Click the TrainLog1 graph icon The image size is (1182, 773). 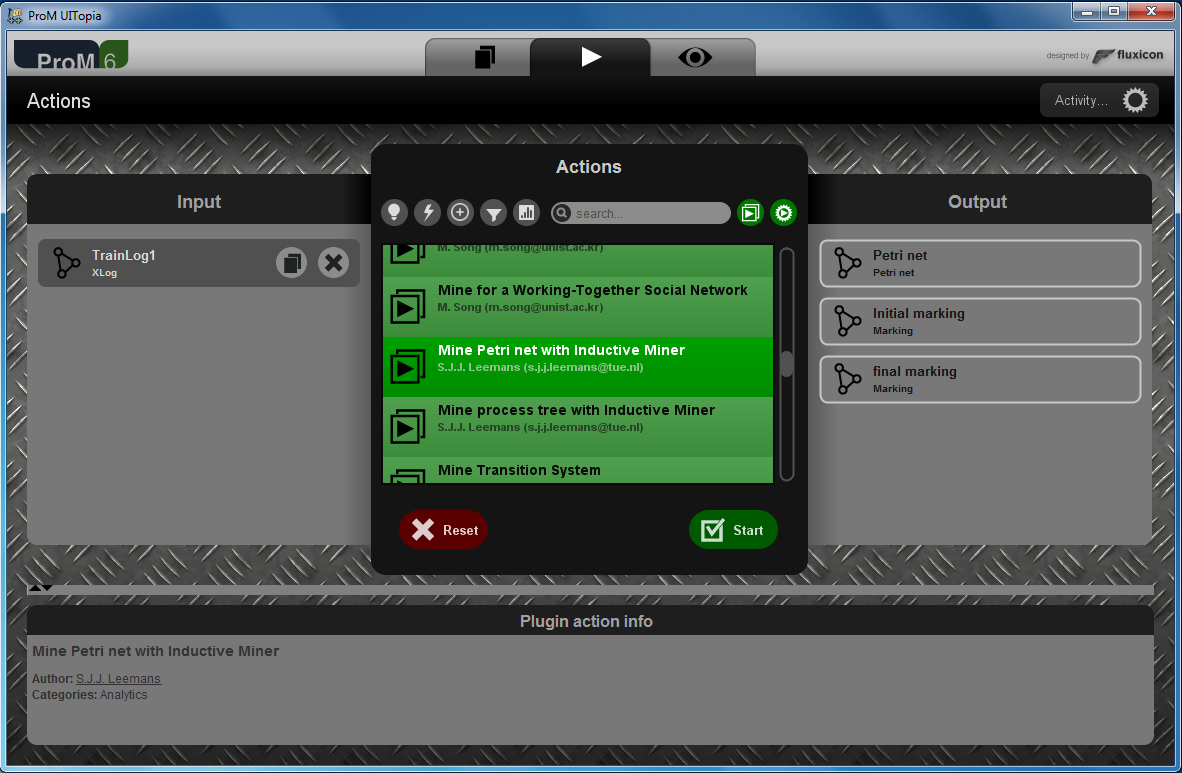point(66,262)
